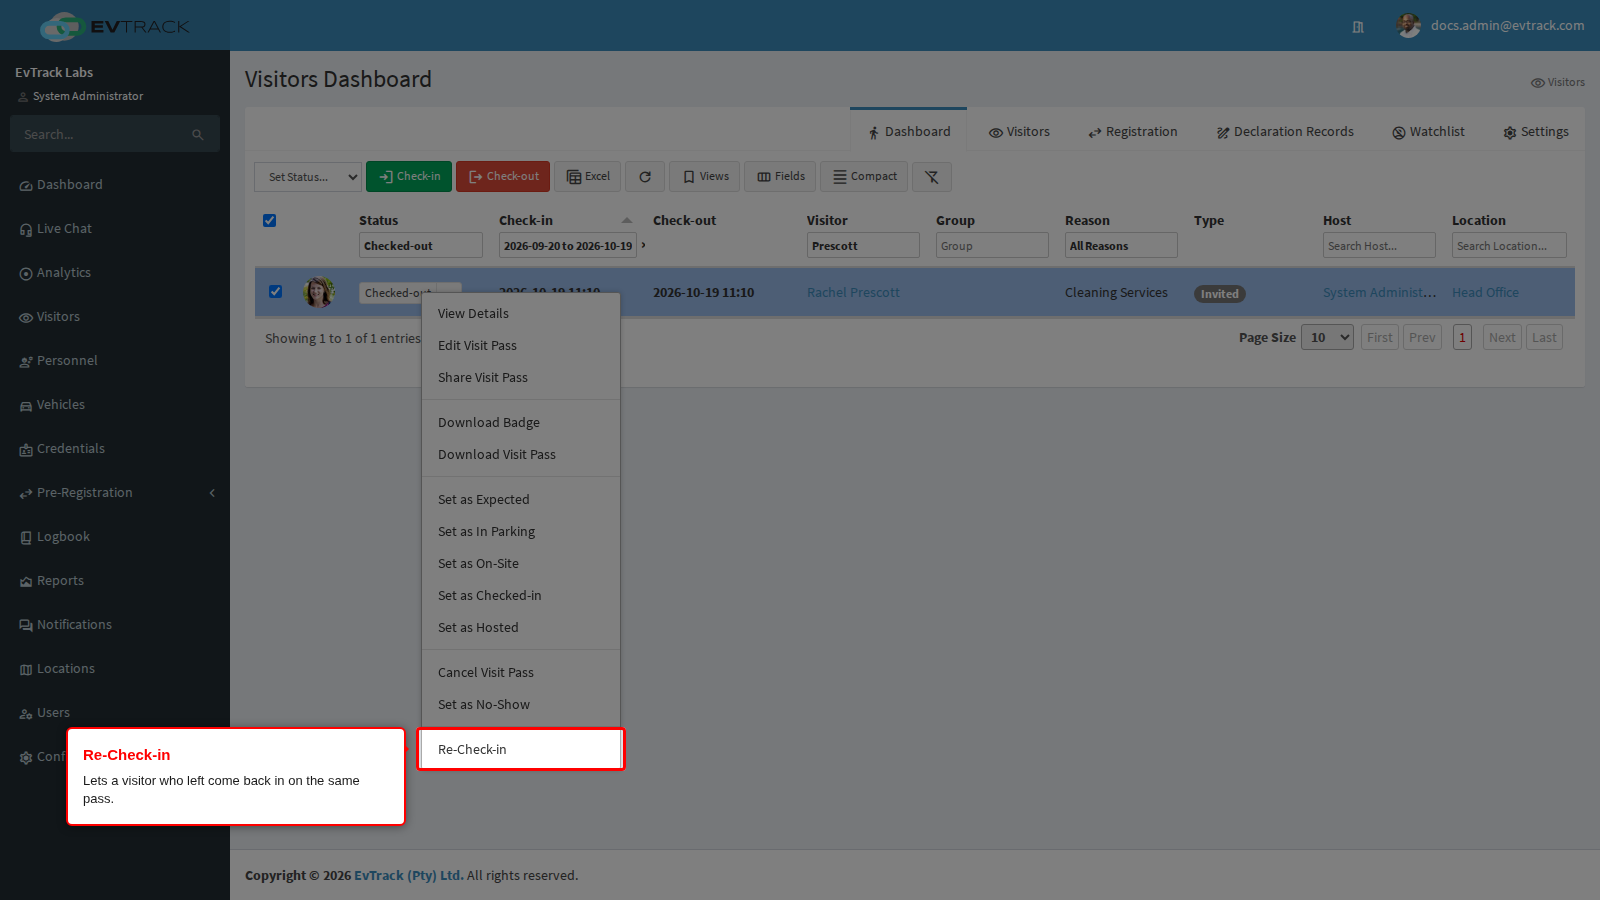Expand Pre-Registration sidebar chevron
This screenshot has height=900, width=1600.
(x=212, y=493)
